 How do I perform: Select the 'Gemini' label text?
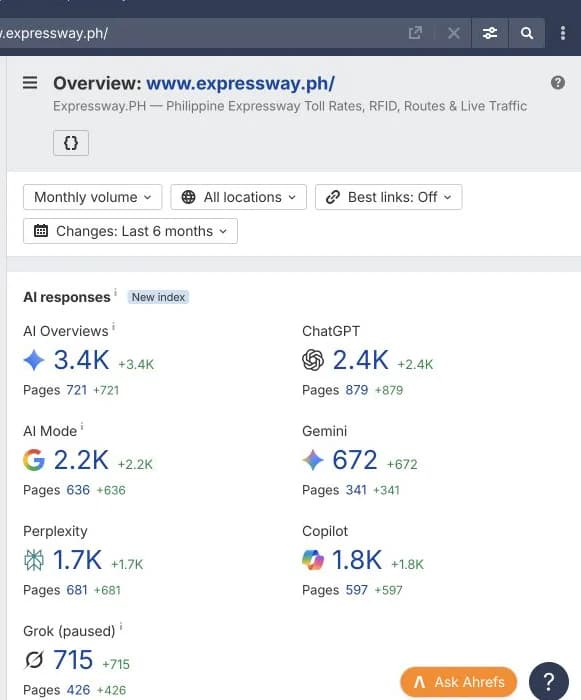pyautogui.click(x=325, y=431)
